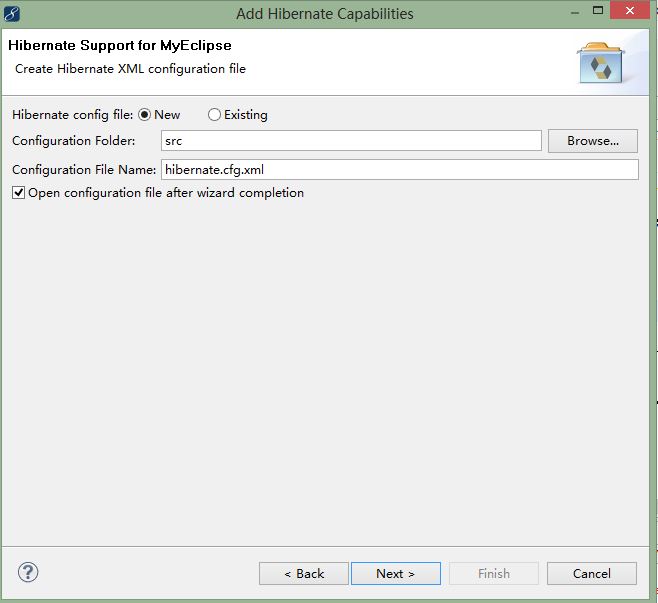Viewport: 658px width, 603px height.
Task: Click the disabled Finish button
Action: click(494, 573)
